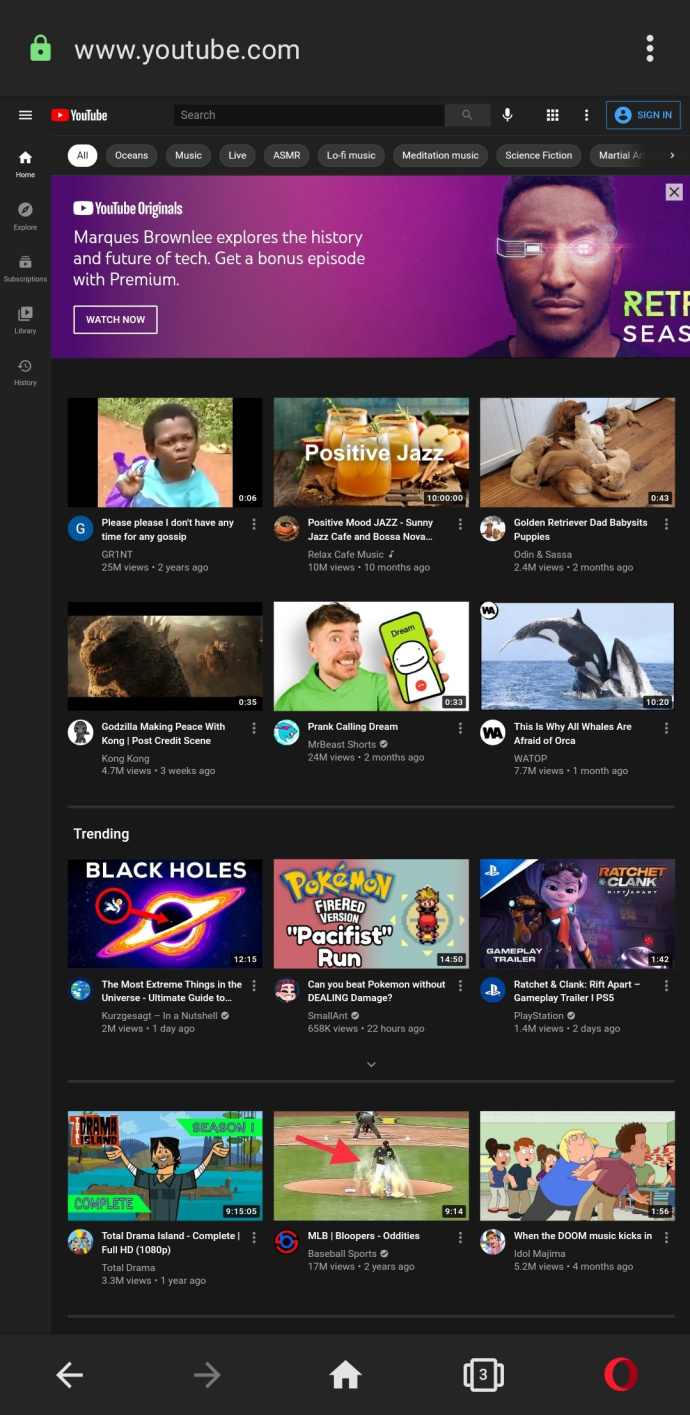Open the YouTube apps grid icon
This screenshot has height=1415, width=690.
tap(552, 115)
